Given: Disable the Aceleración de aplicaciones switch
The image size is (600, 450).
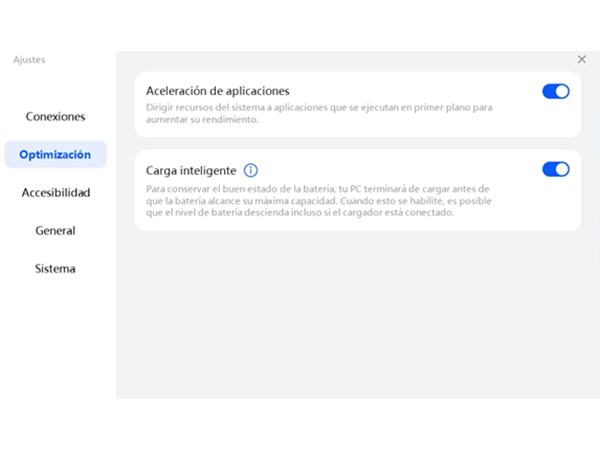Looking at the screenshot, I should [556, 91].
